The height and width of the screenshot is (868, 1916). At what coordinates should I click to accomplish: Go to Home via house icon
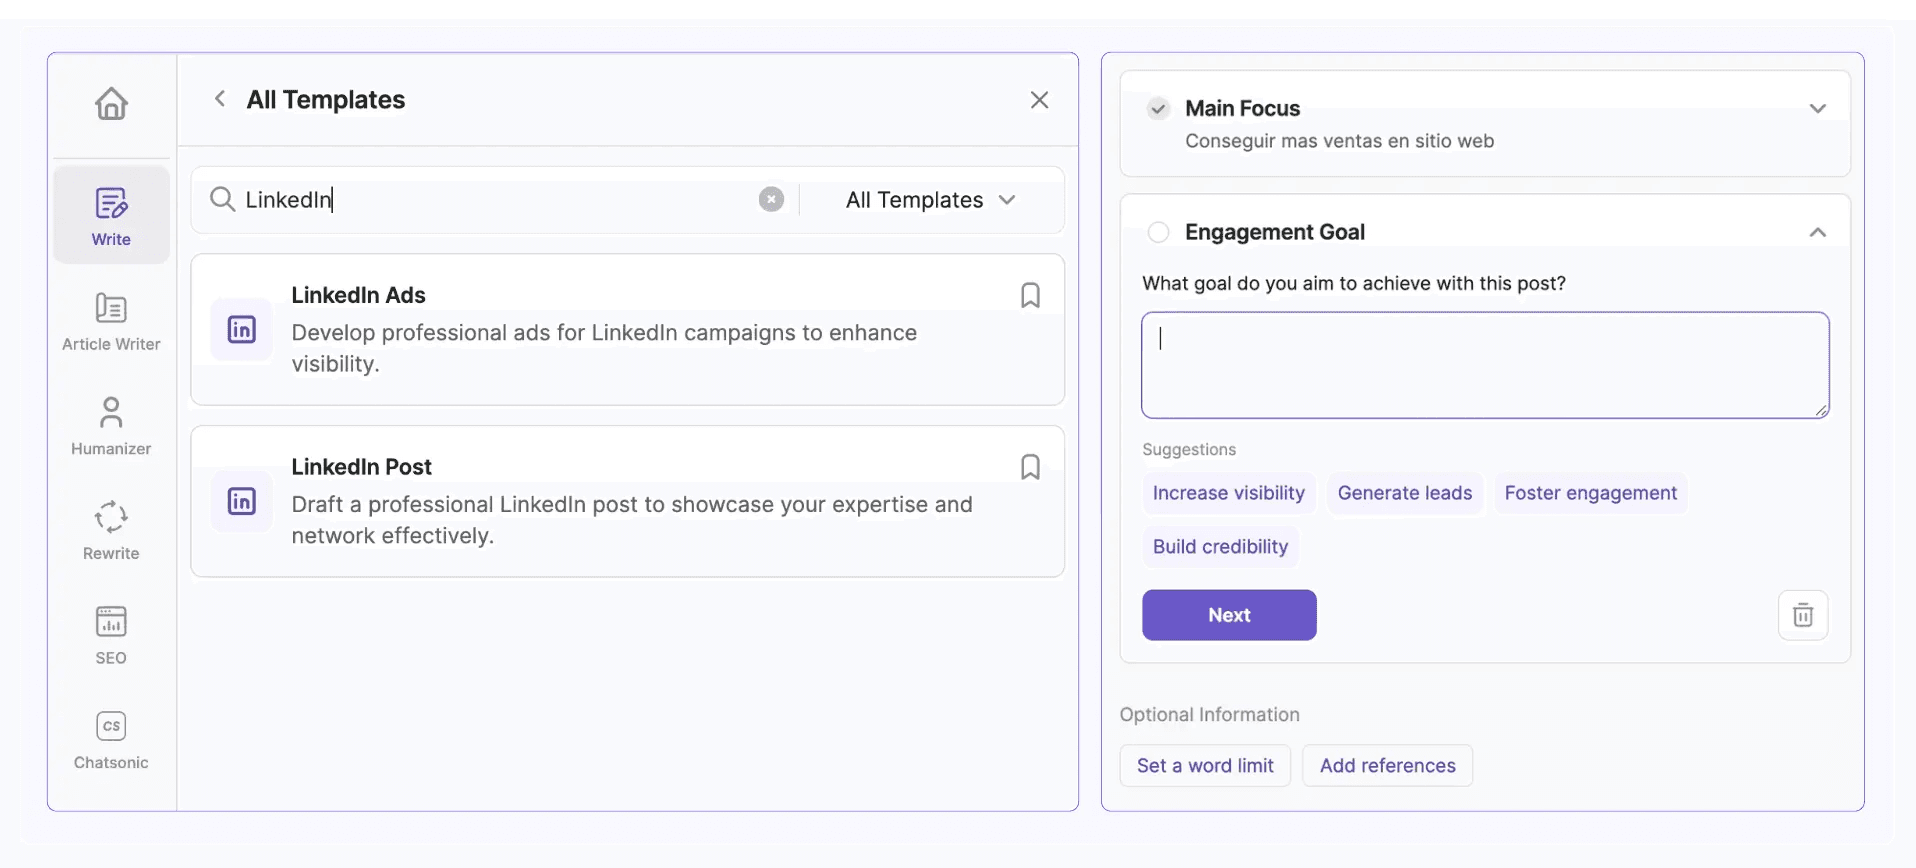tap(111, 103)
